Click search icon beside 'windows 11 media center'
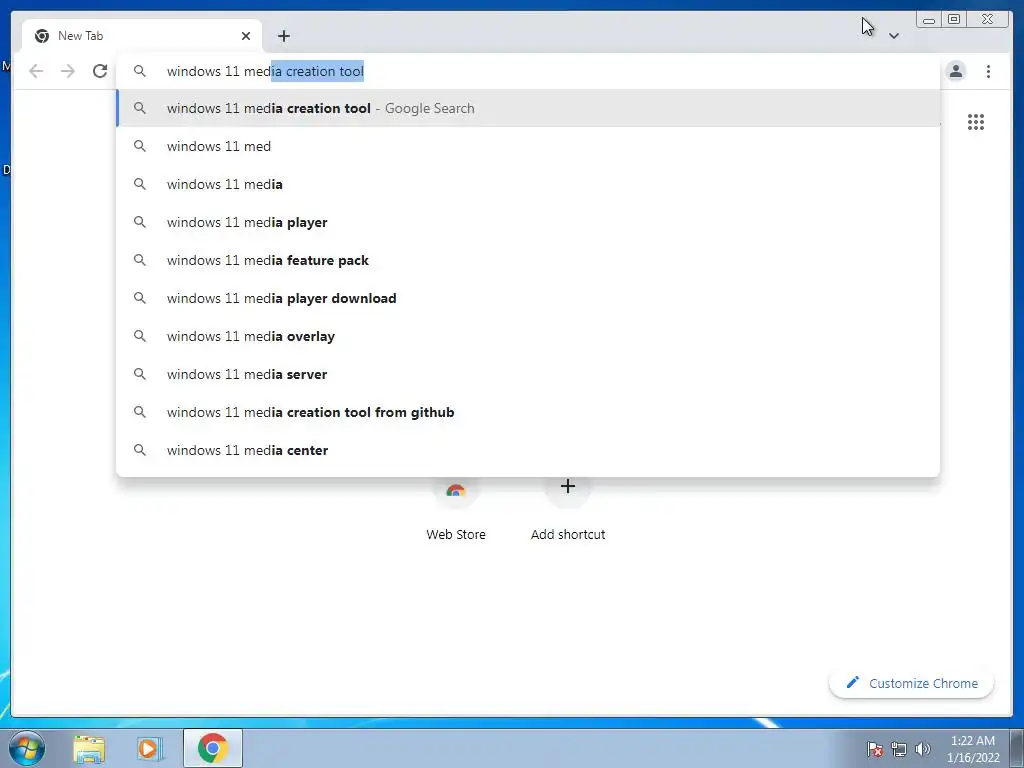The height and width of the screenshot is (768, 1024). [x=140, y=450]
